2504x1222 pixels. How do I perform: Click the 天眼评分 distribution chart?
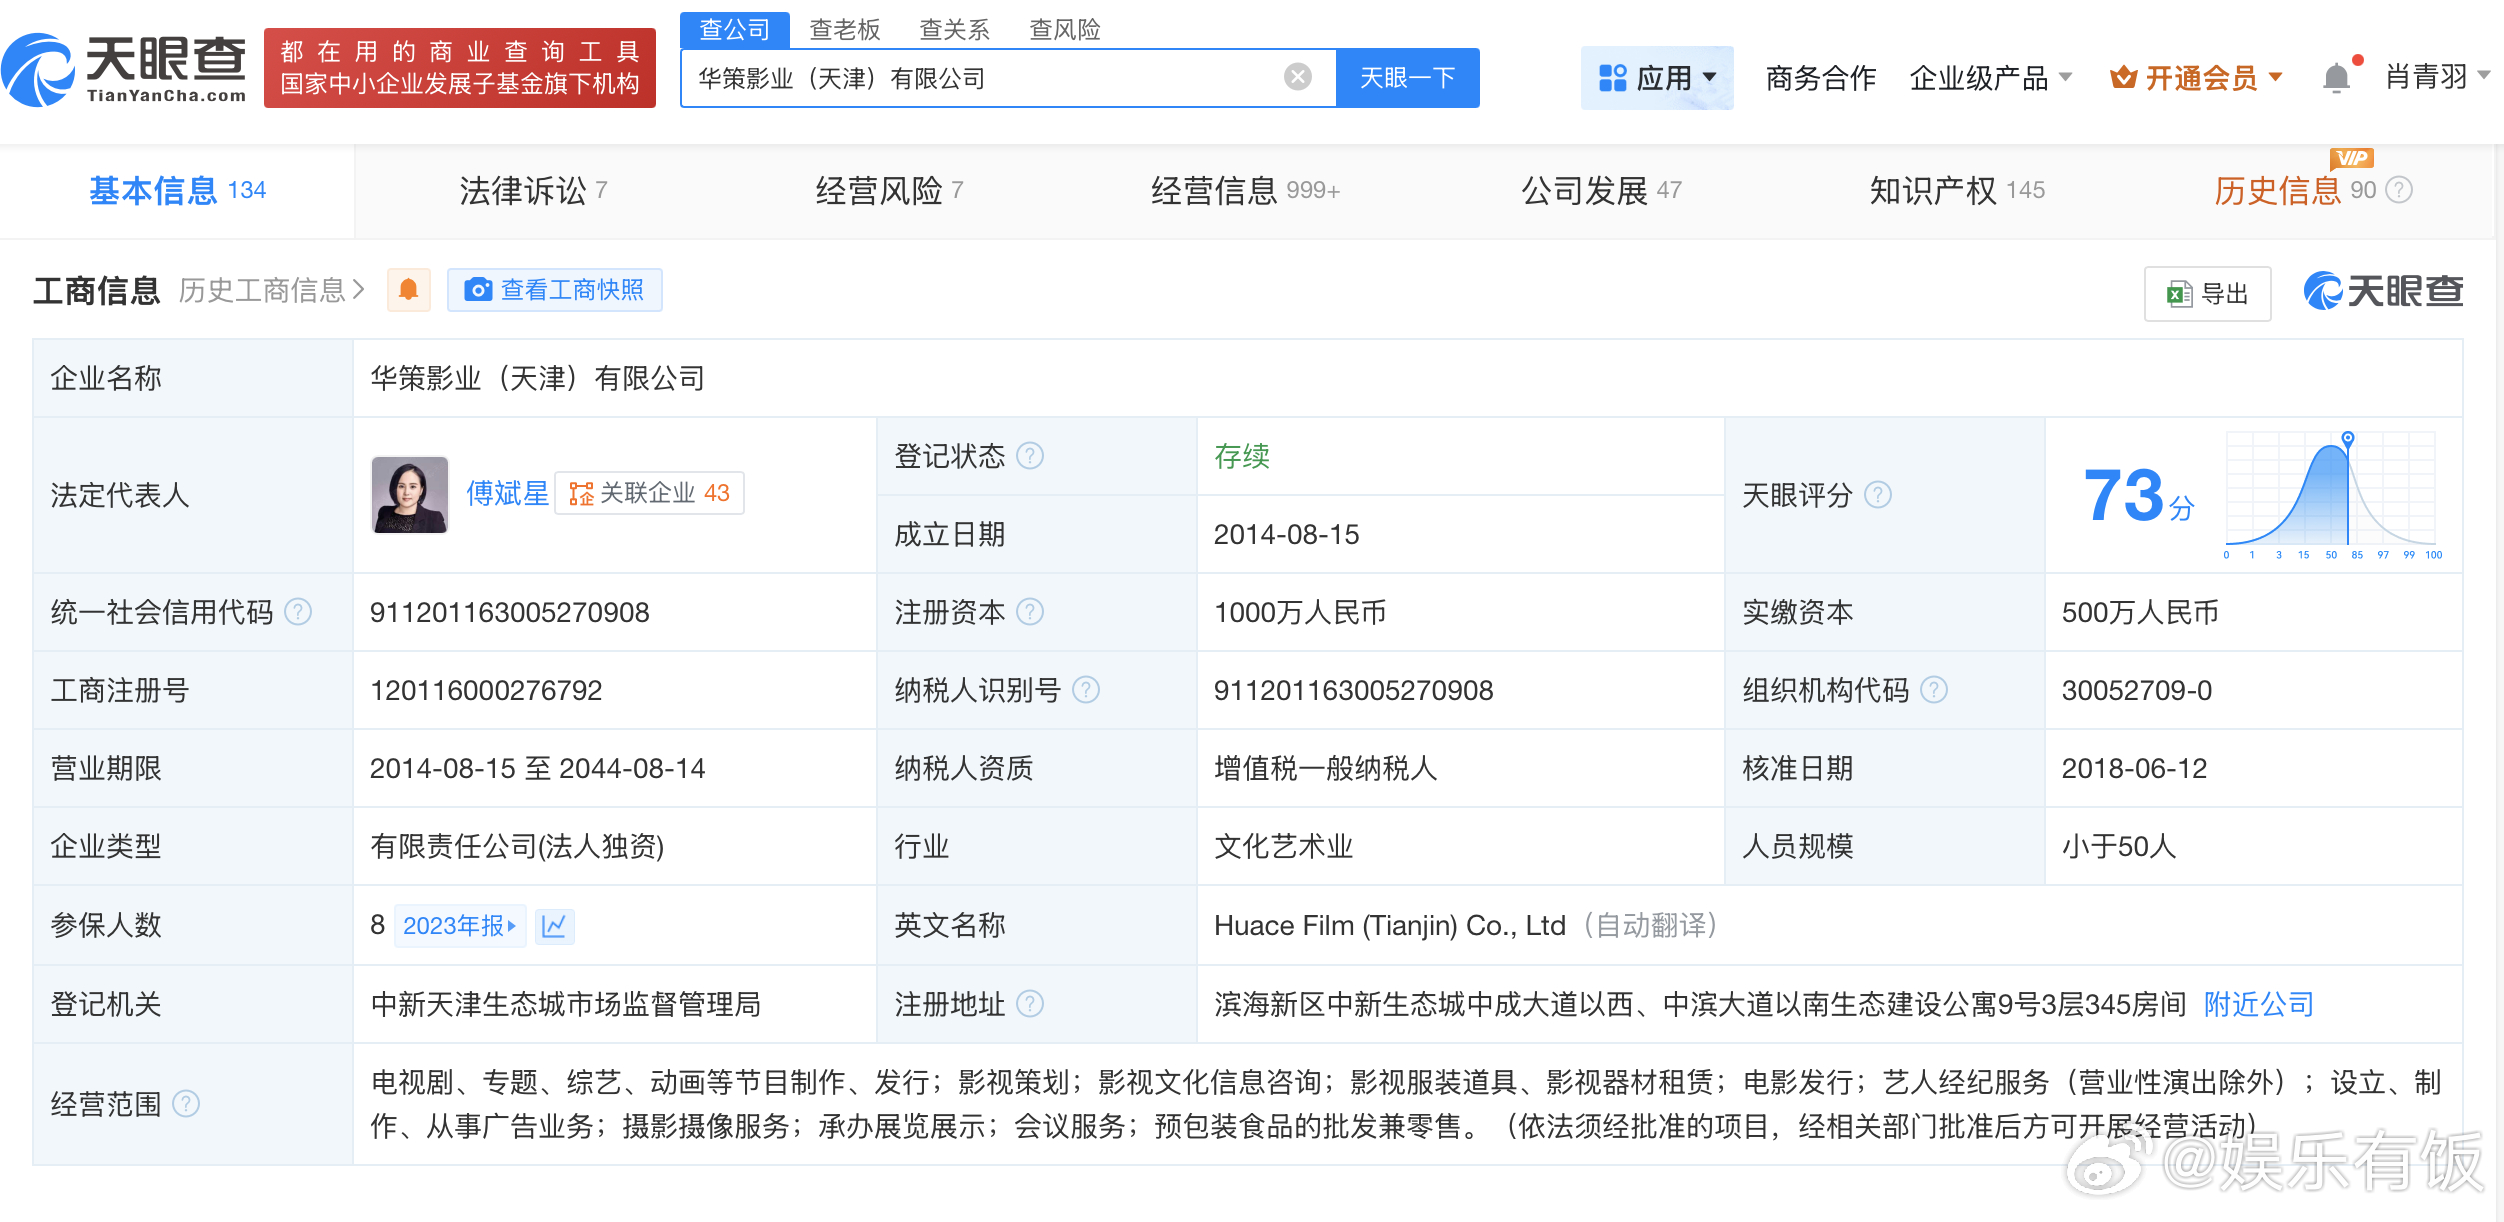pos(2332,495)
